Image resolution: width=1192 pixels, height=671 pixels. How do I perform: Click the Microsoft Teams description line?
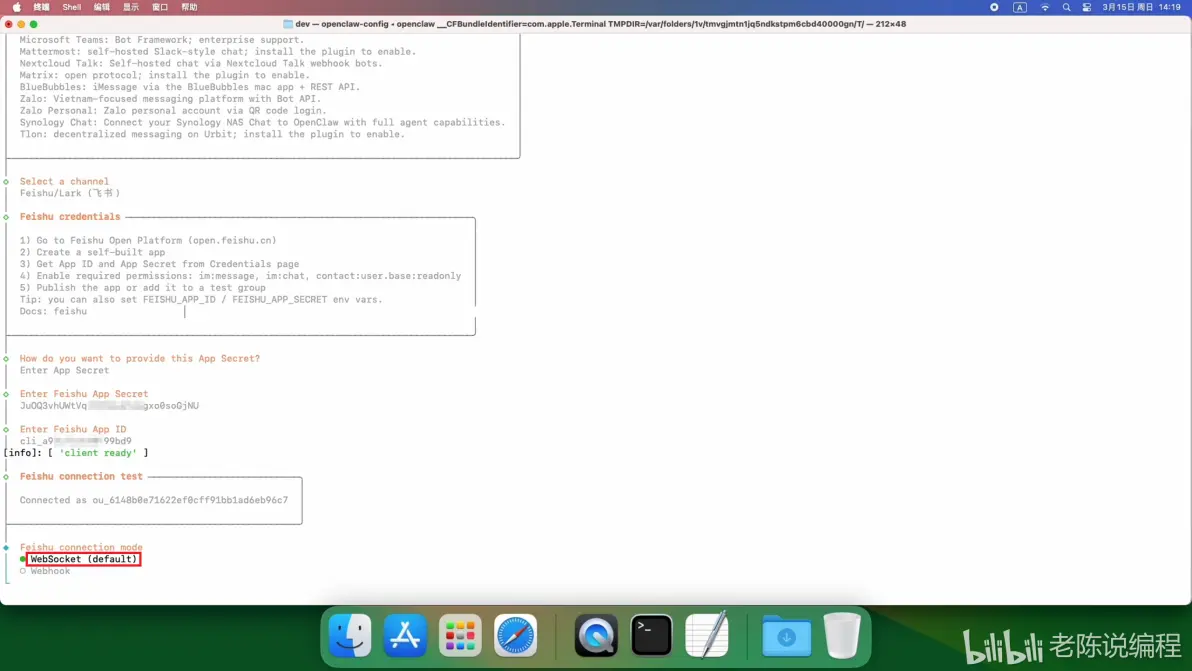(162, 40)
